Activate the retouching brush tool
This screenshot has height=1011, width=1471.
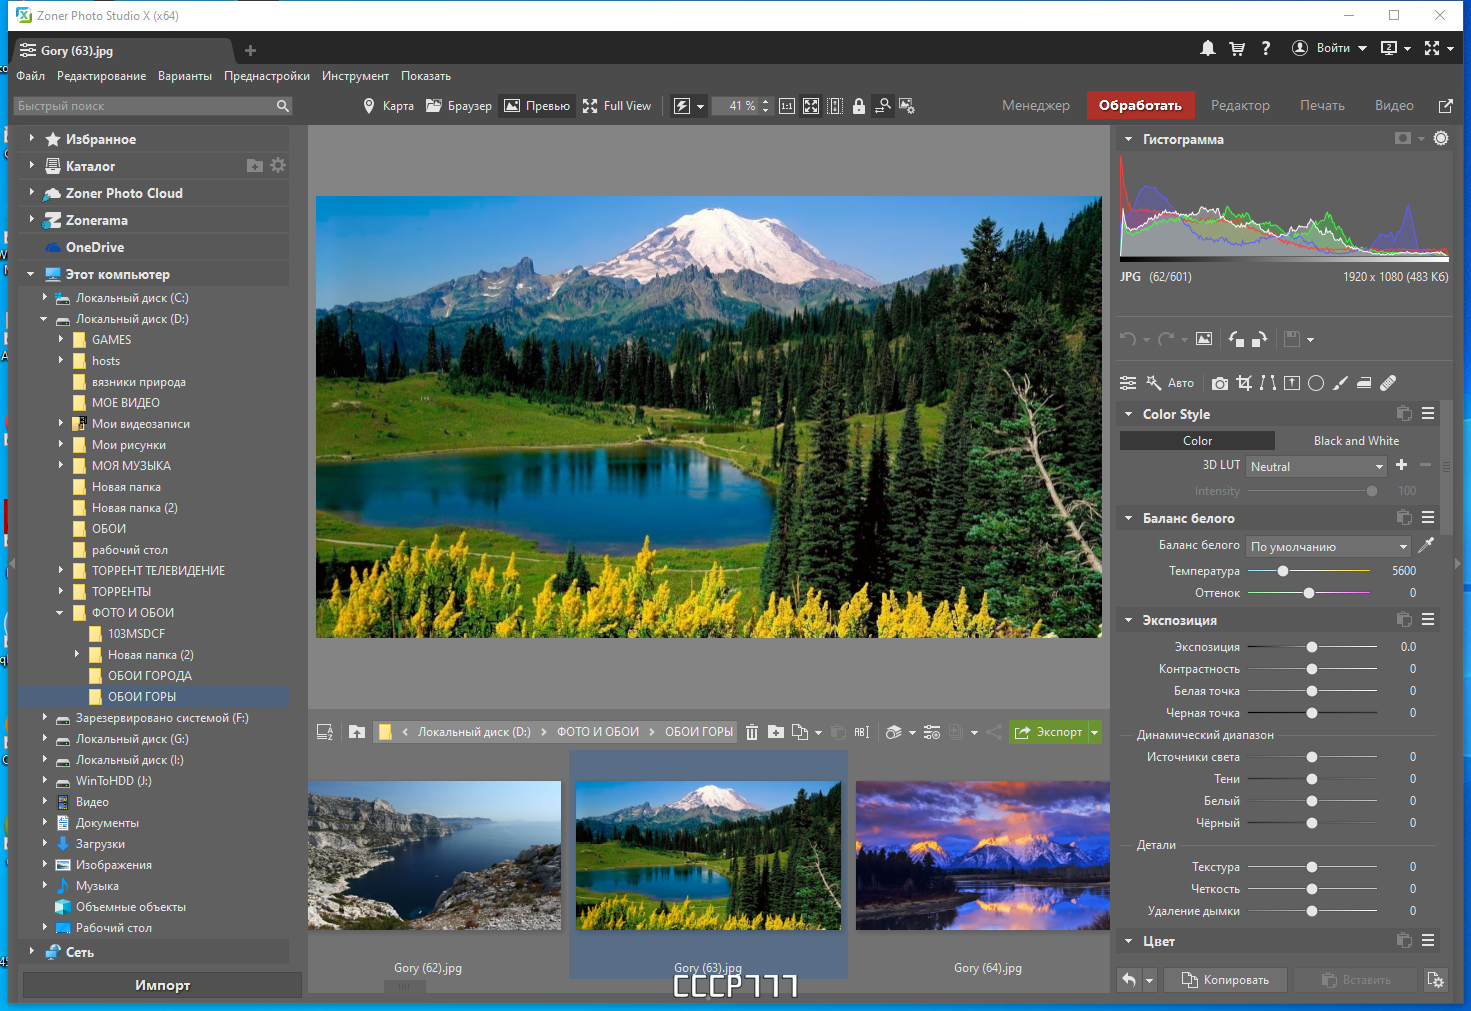click(1340, 383)
